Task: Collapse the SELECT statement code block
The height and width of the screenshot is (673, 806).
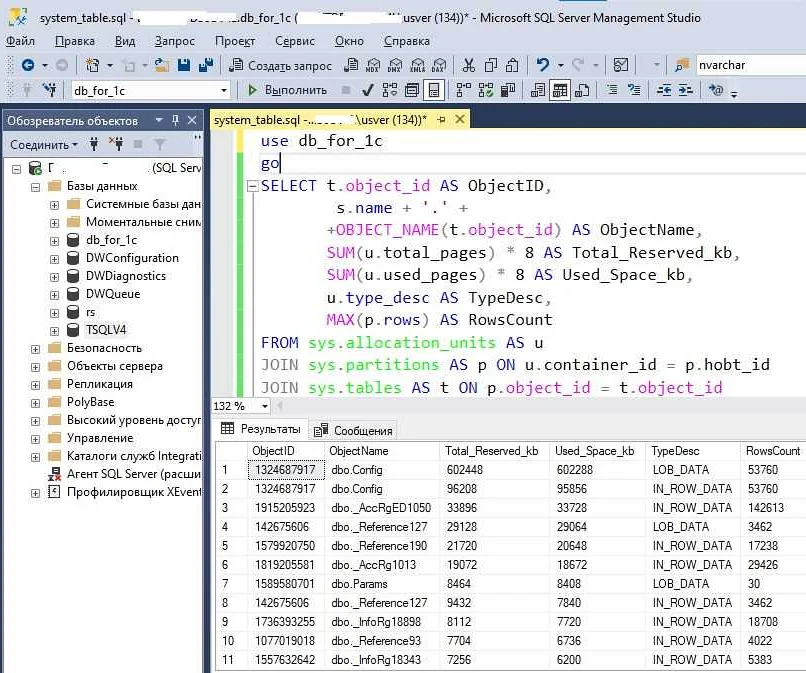Action: click(x=252, y=186)
